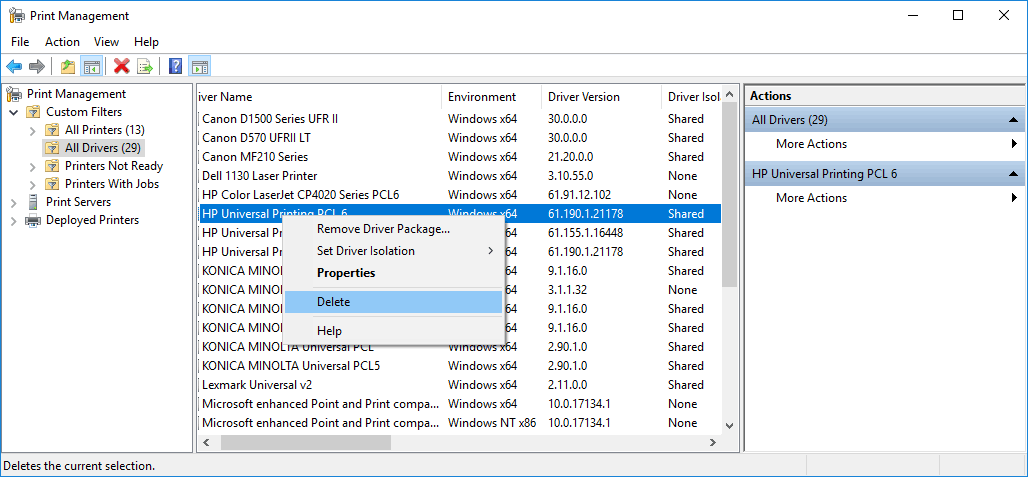
Task: Select Printers Not Ready in the tree
Action: click(x=114, y=166)
